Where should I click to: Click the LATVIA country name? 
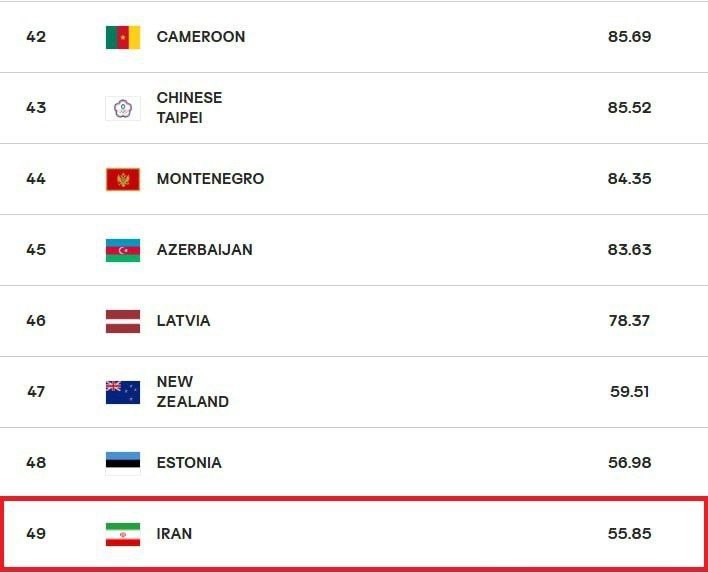click(x=183, y=321)
